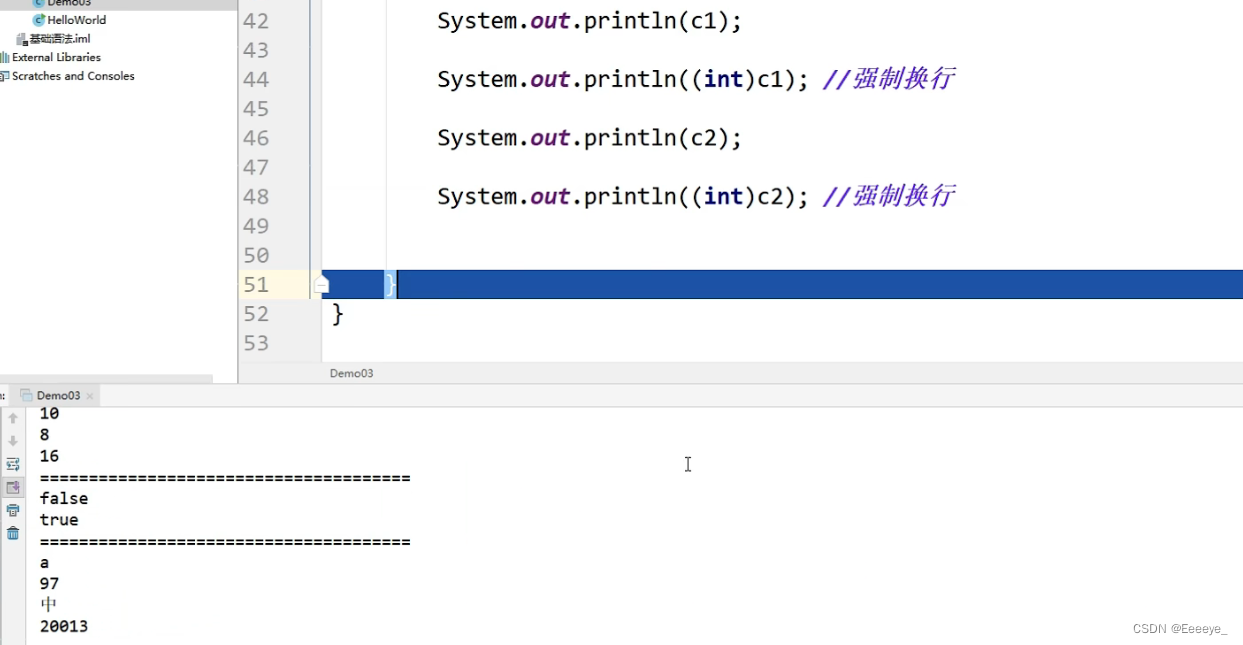1243x645 pixels.
Task: Click console output 'false'
Action: point(64,499)
